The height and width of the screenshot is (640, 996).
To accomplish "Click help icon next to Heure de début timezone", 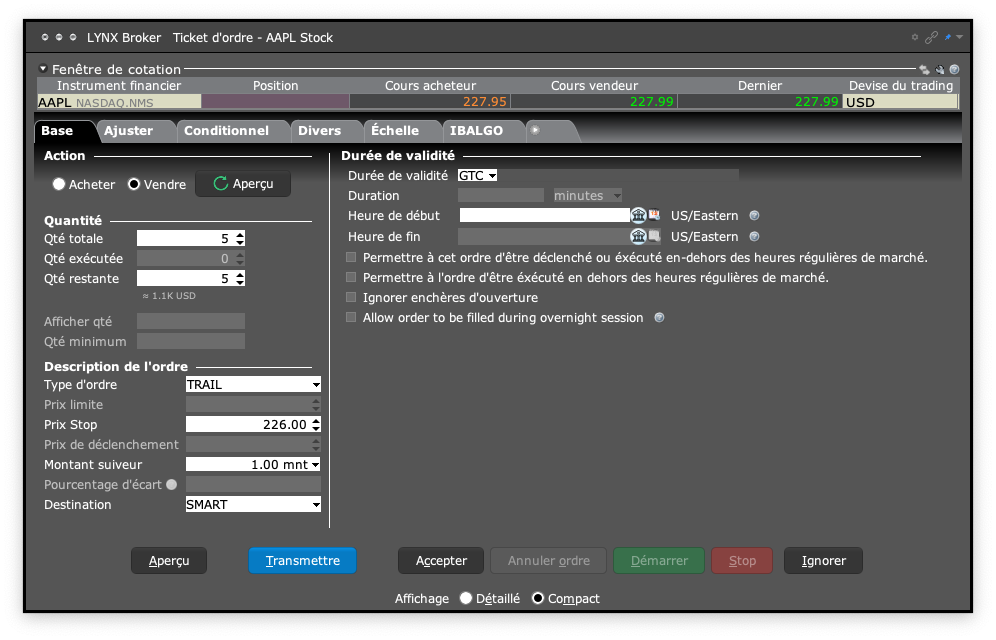I will (754, 216).
